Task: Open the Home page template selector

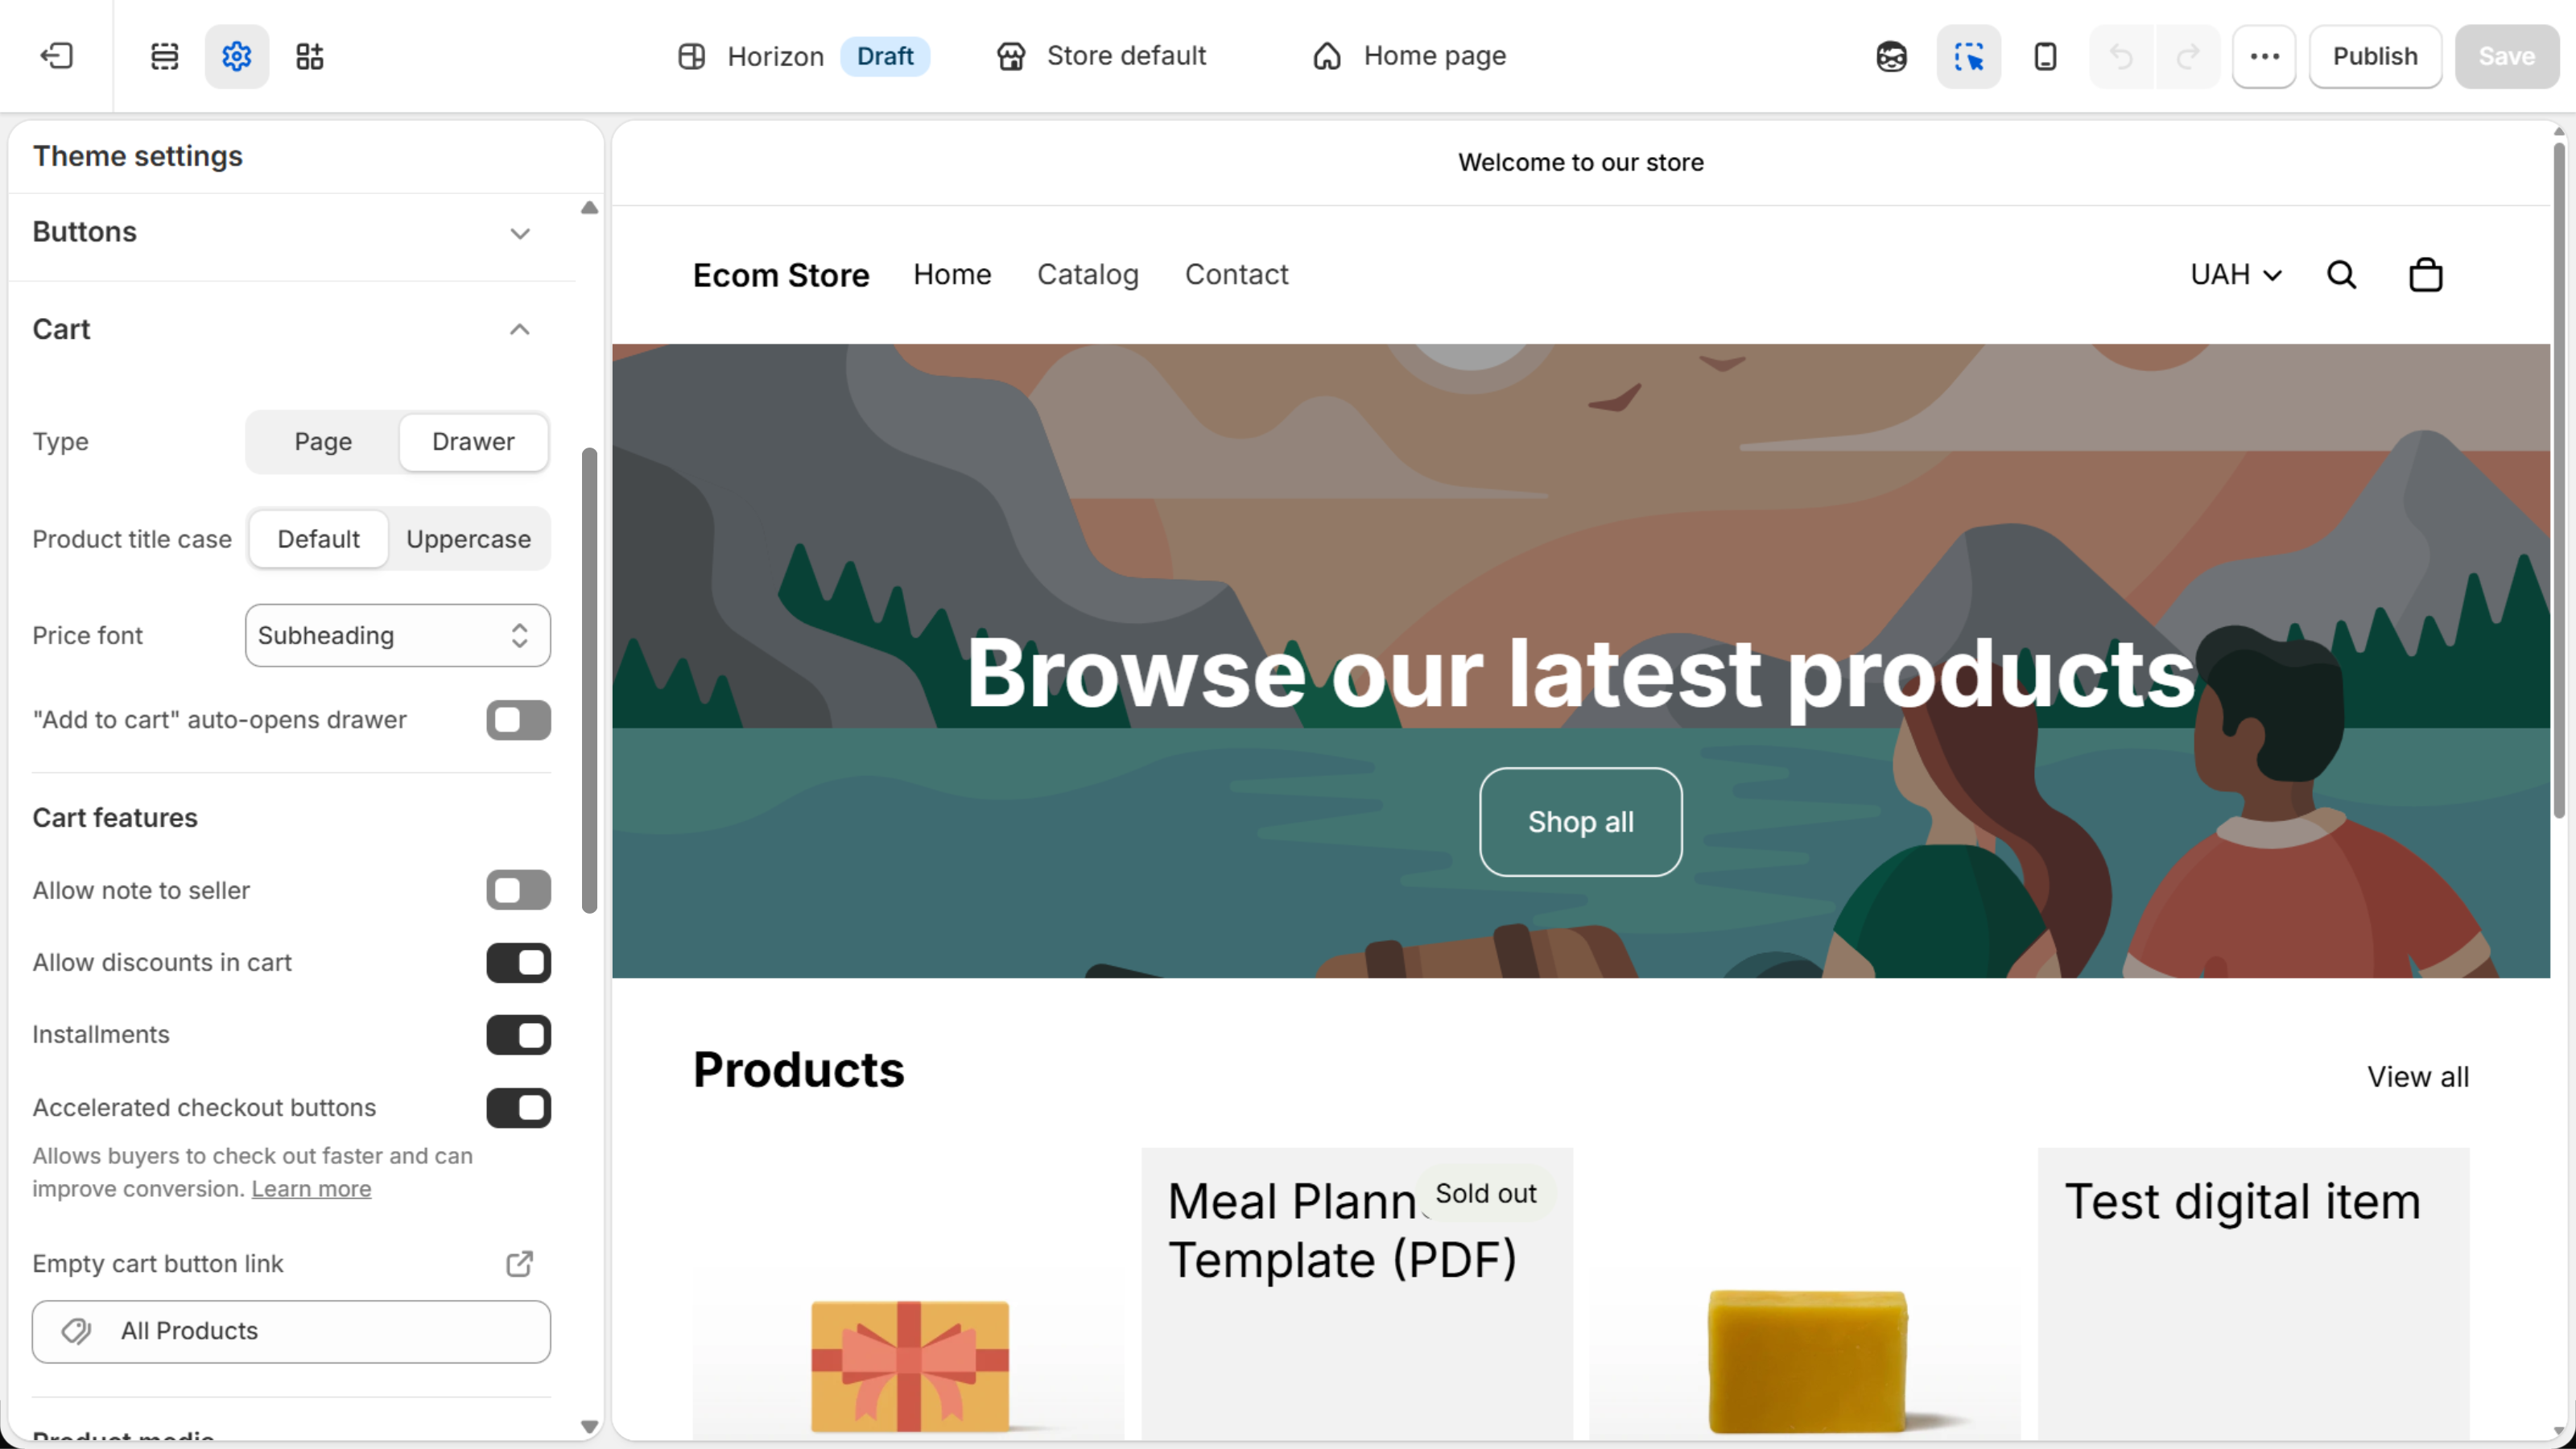Action: click(x=1409, y=56)
